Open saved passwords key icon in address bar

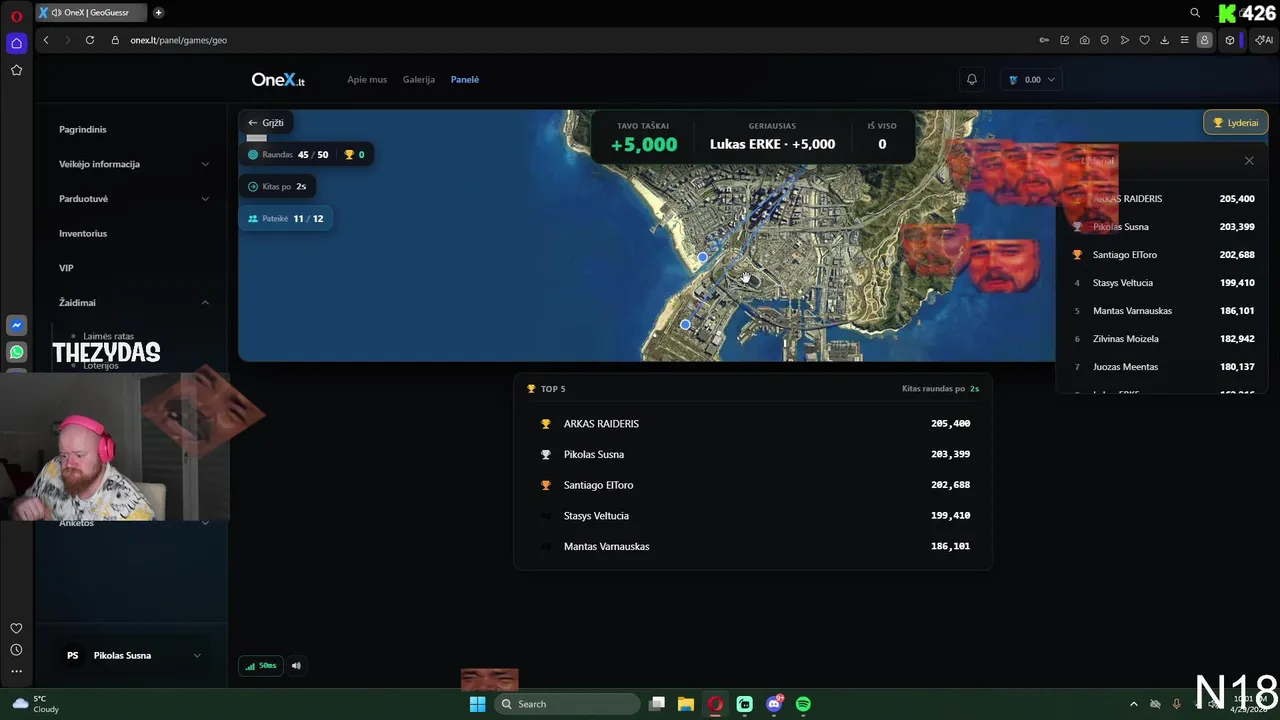tap(1044, 40)
